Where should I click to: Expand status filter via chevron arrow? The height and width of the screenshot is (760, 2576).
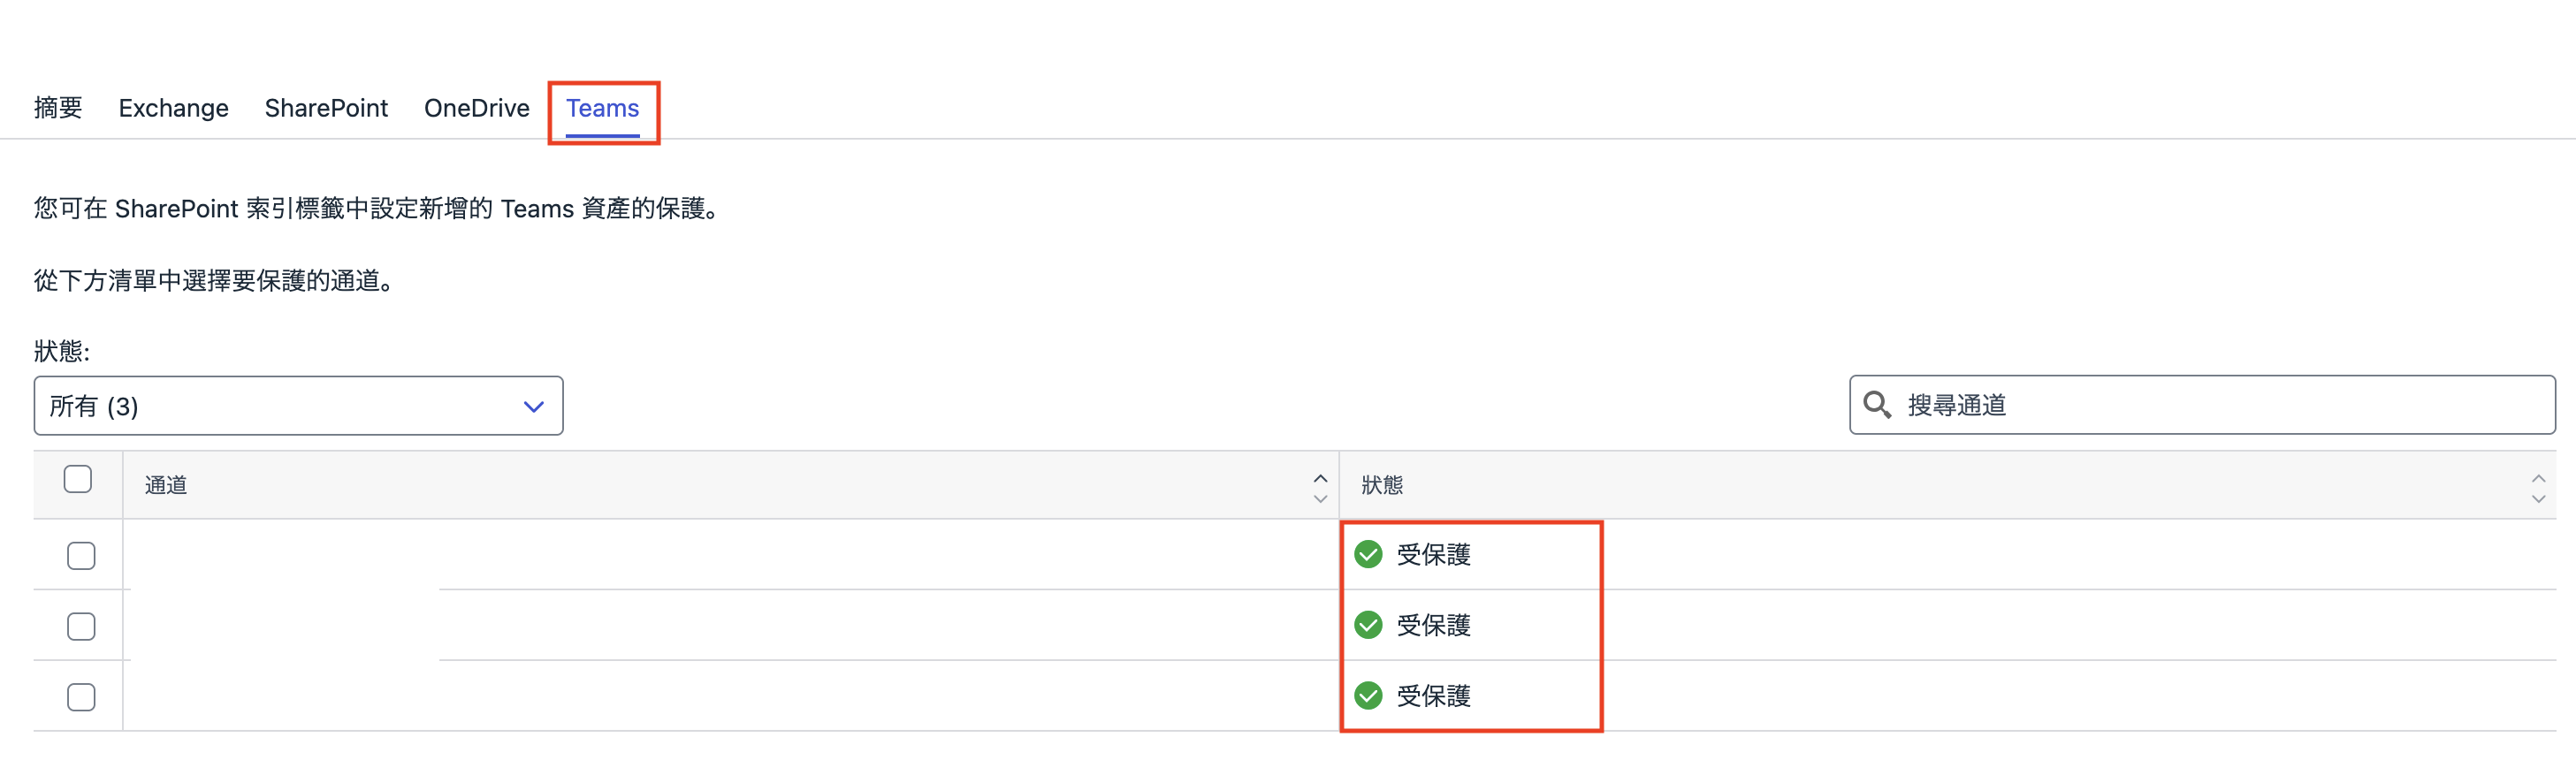(534, 407)
